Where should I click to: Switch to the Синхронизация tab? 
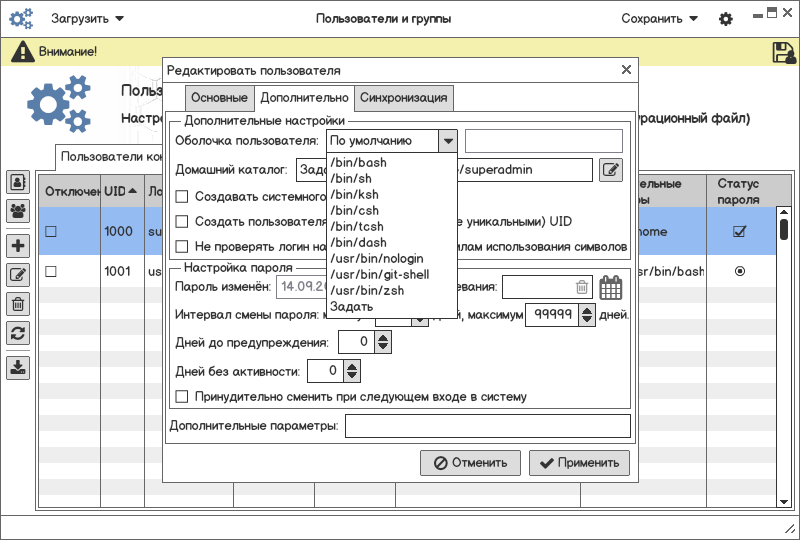coord(405,98)
